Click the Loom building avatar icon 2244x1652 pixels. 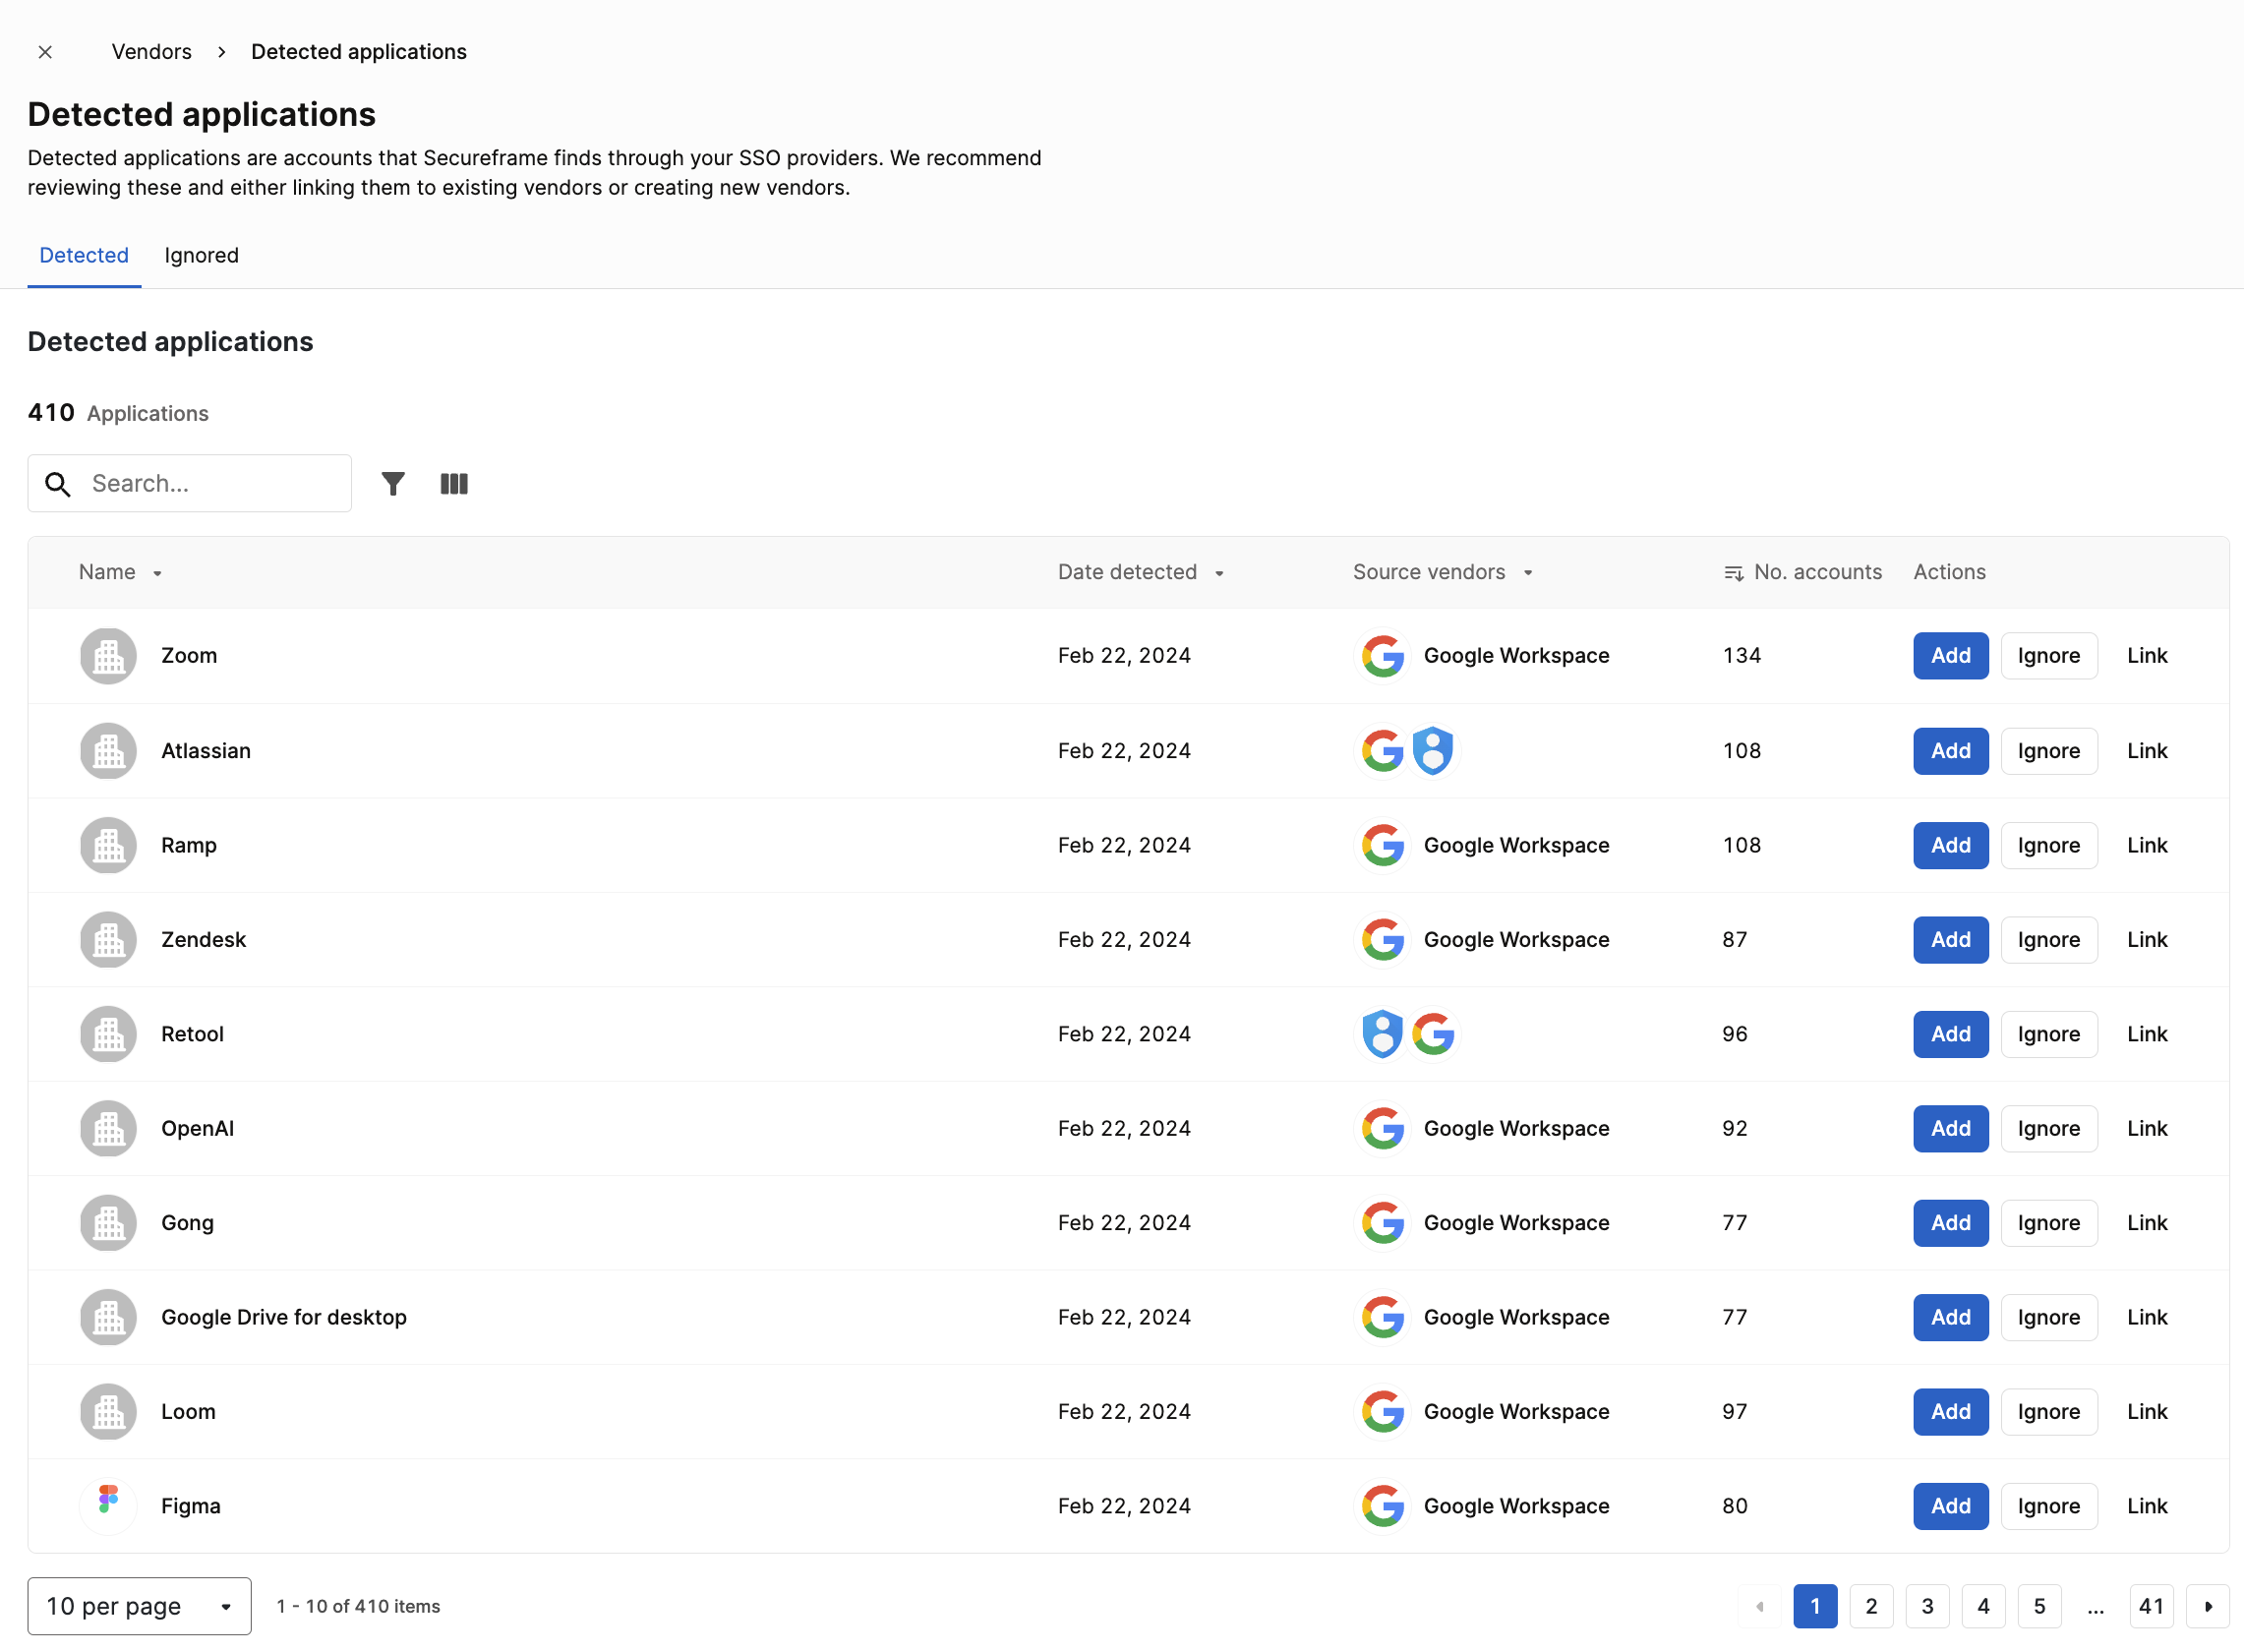pyautogui.click(x=108, y=1413)
